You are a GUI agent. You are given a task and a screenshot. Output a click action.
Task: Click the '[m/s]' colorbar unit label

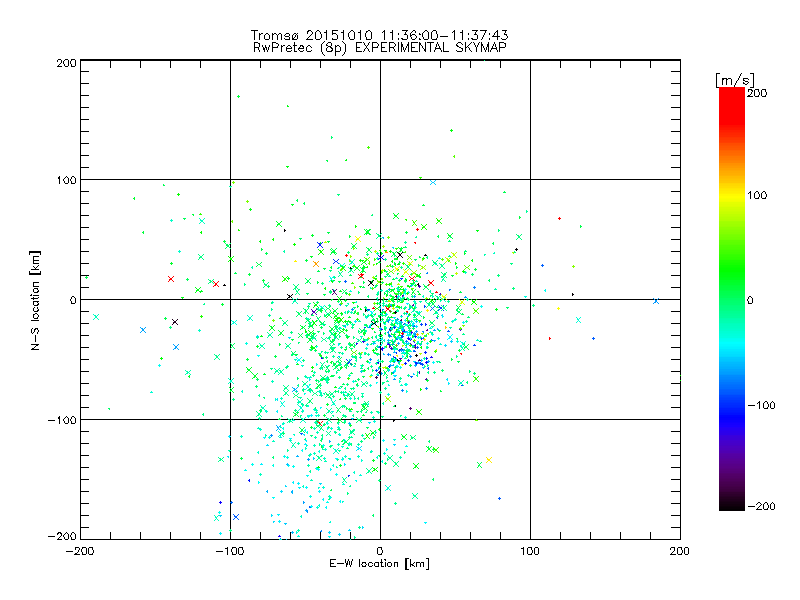point(735,80)
